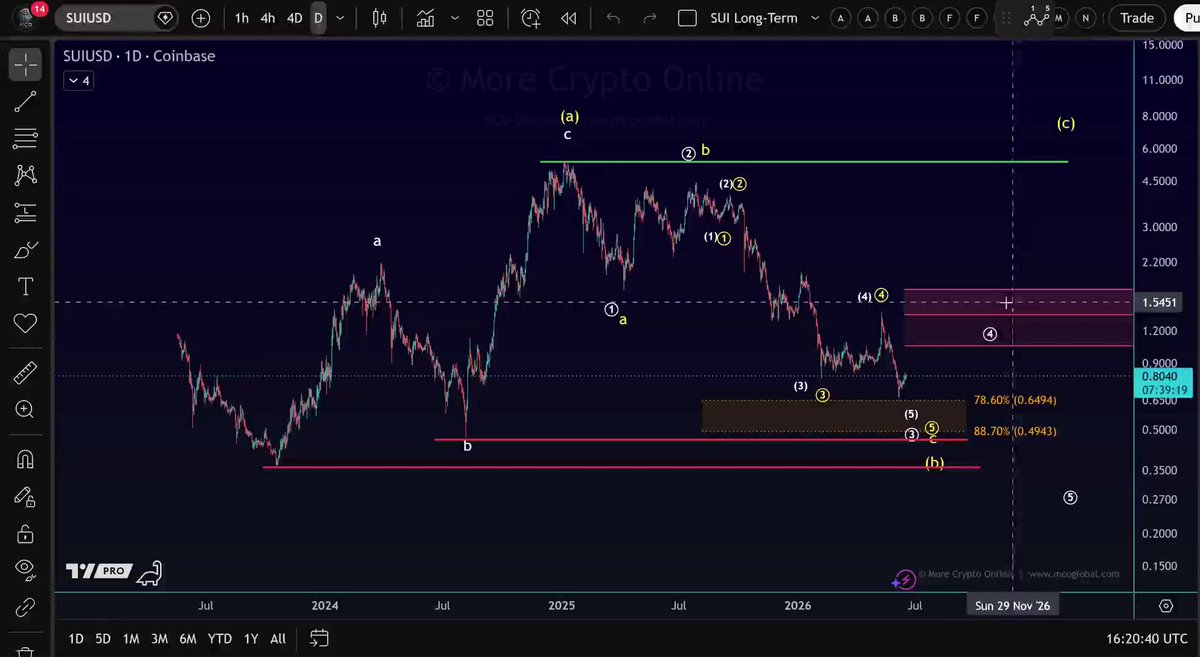Open the go to date calendar

(319, 638)
